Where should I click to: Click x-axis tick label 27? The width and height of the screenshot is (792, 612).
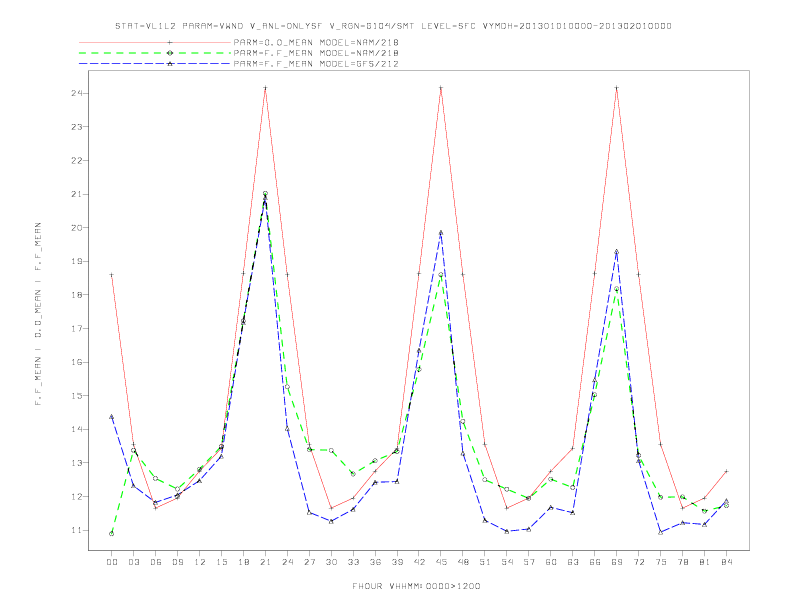pyautogui.click(x=309, y=562)
